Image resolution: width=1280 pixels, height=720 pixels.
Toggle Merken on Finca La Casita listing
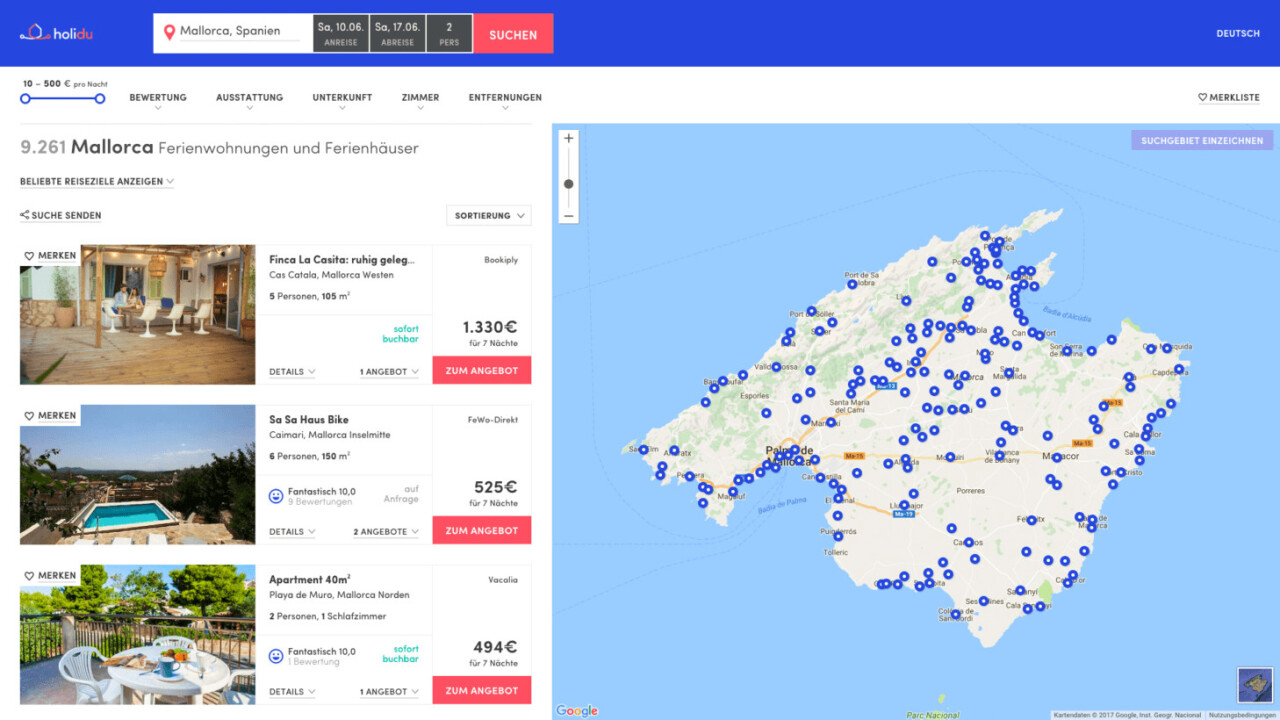[x=50, y=256]
